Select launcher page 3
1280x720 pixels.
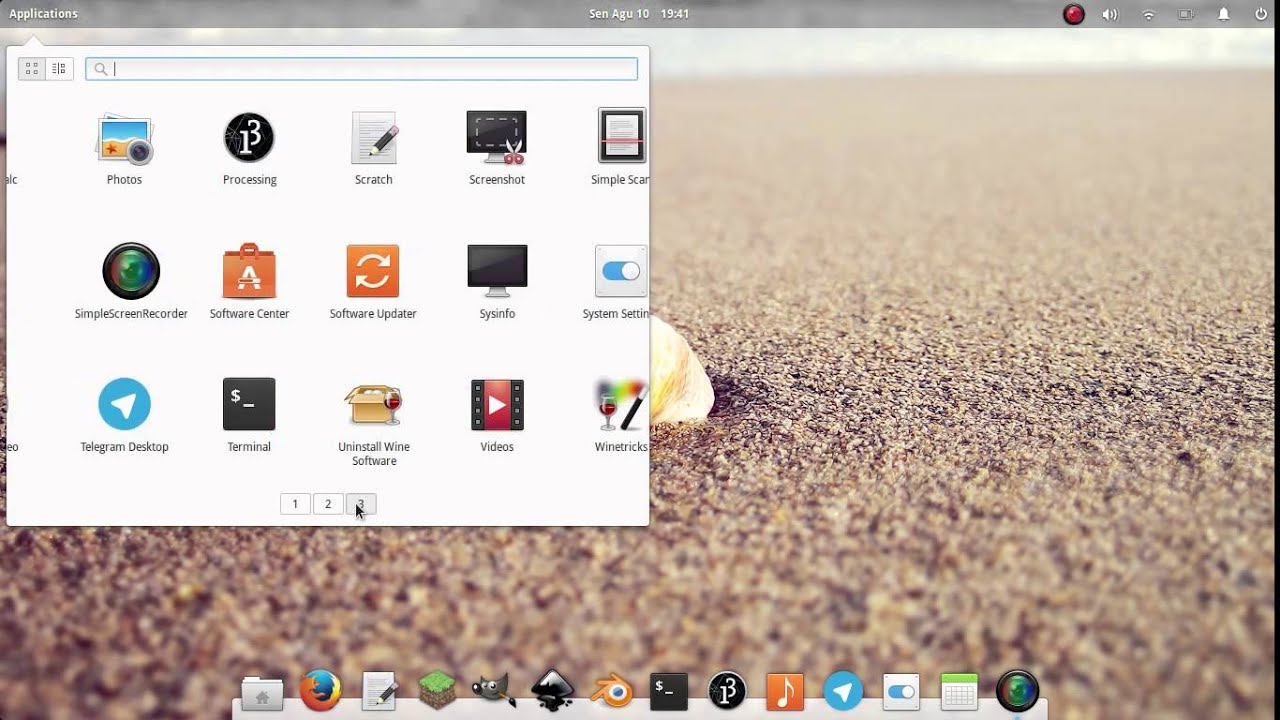tap(360, 504)
